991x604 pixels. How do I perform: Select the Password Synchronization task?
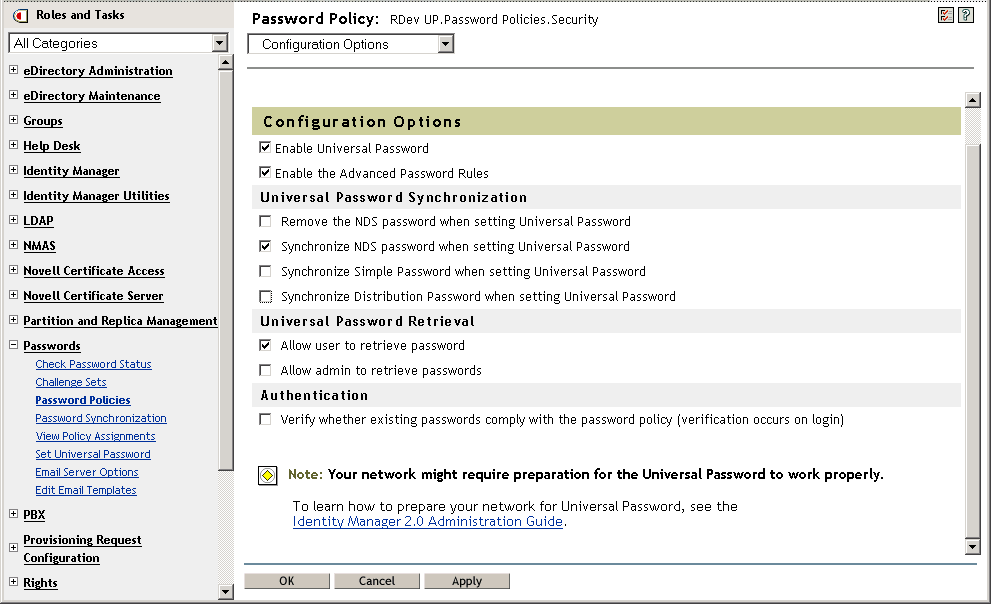101,418
